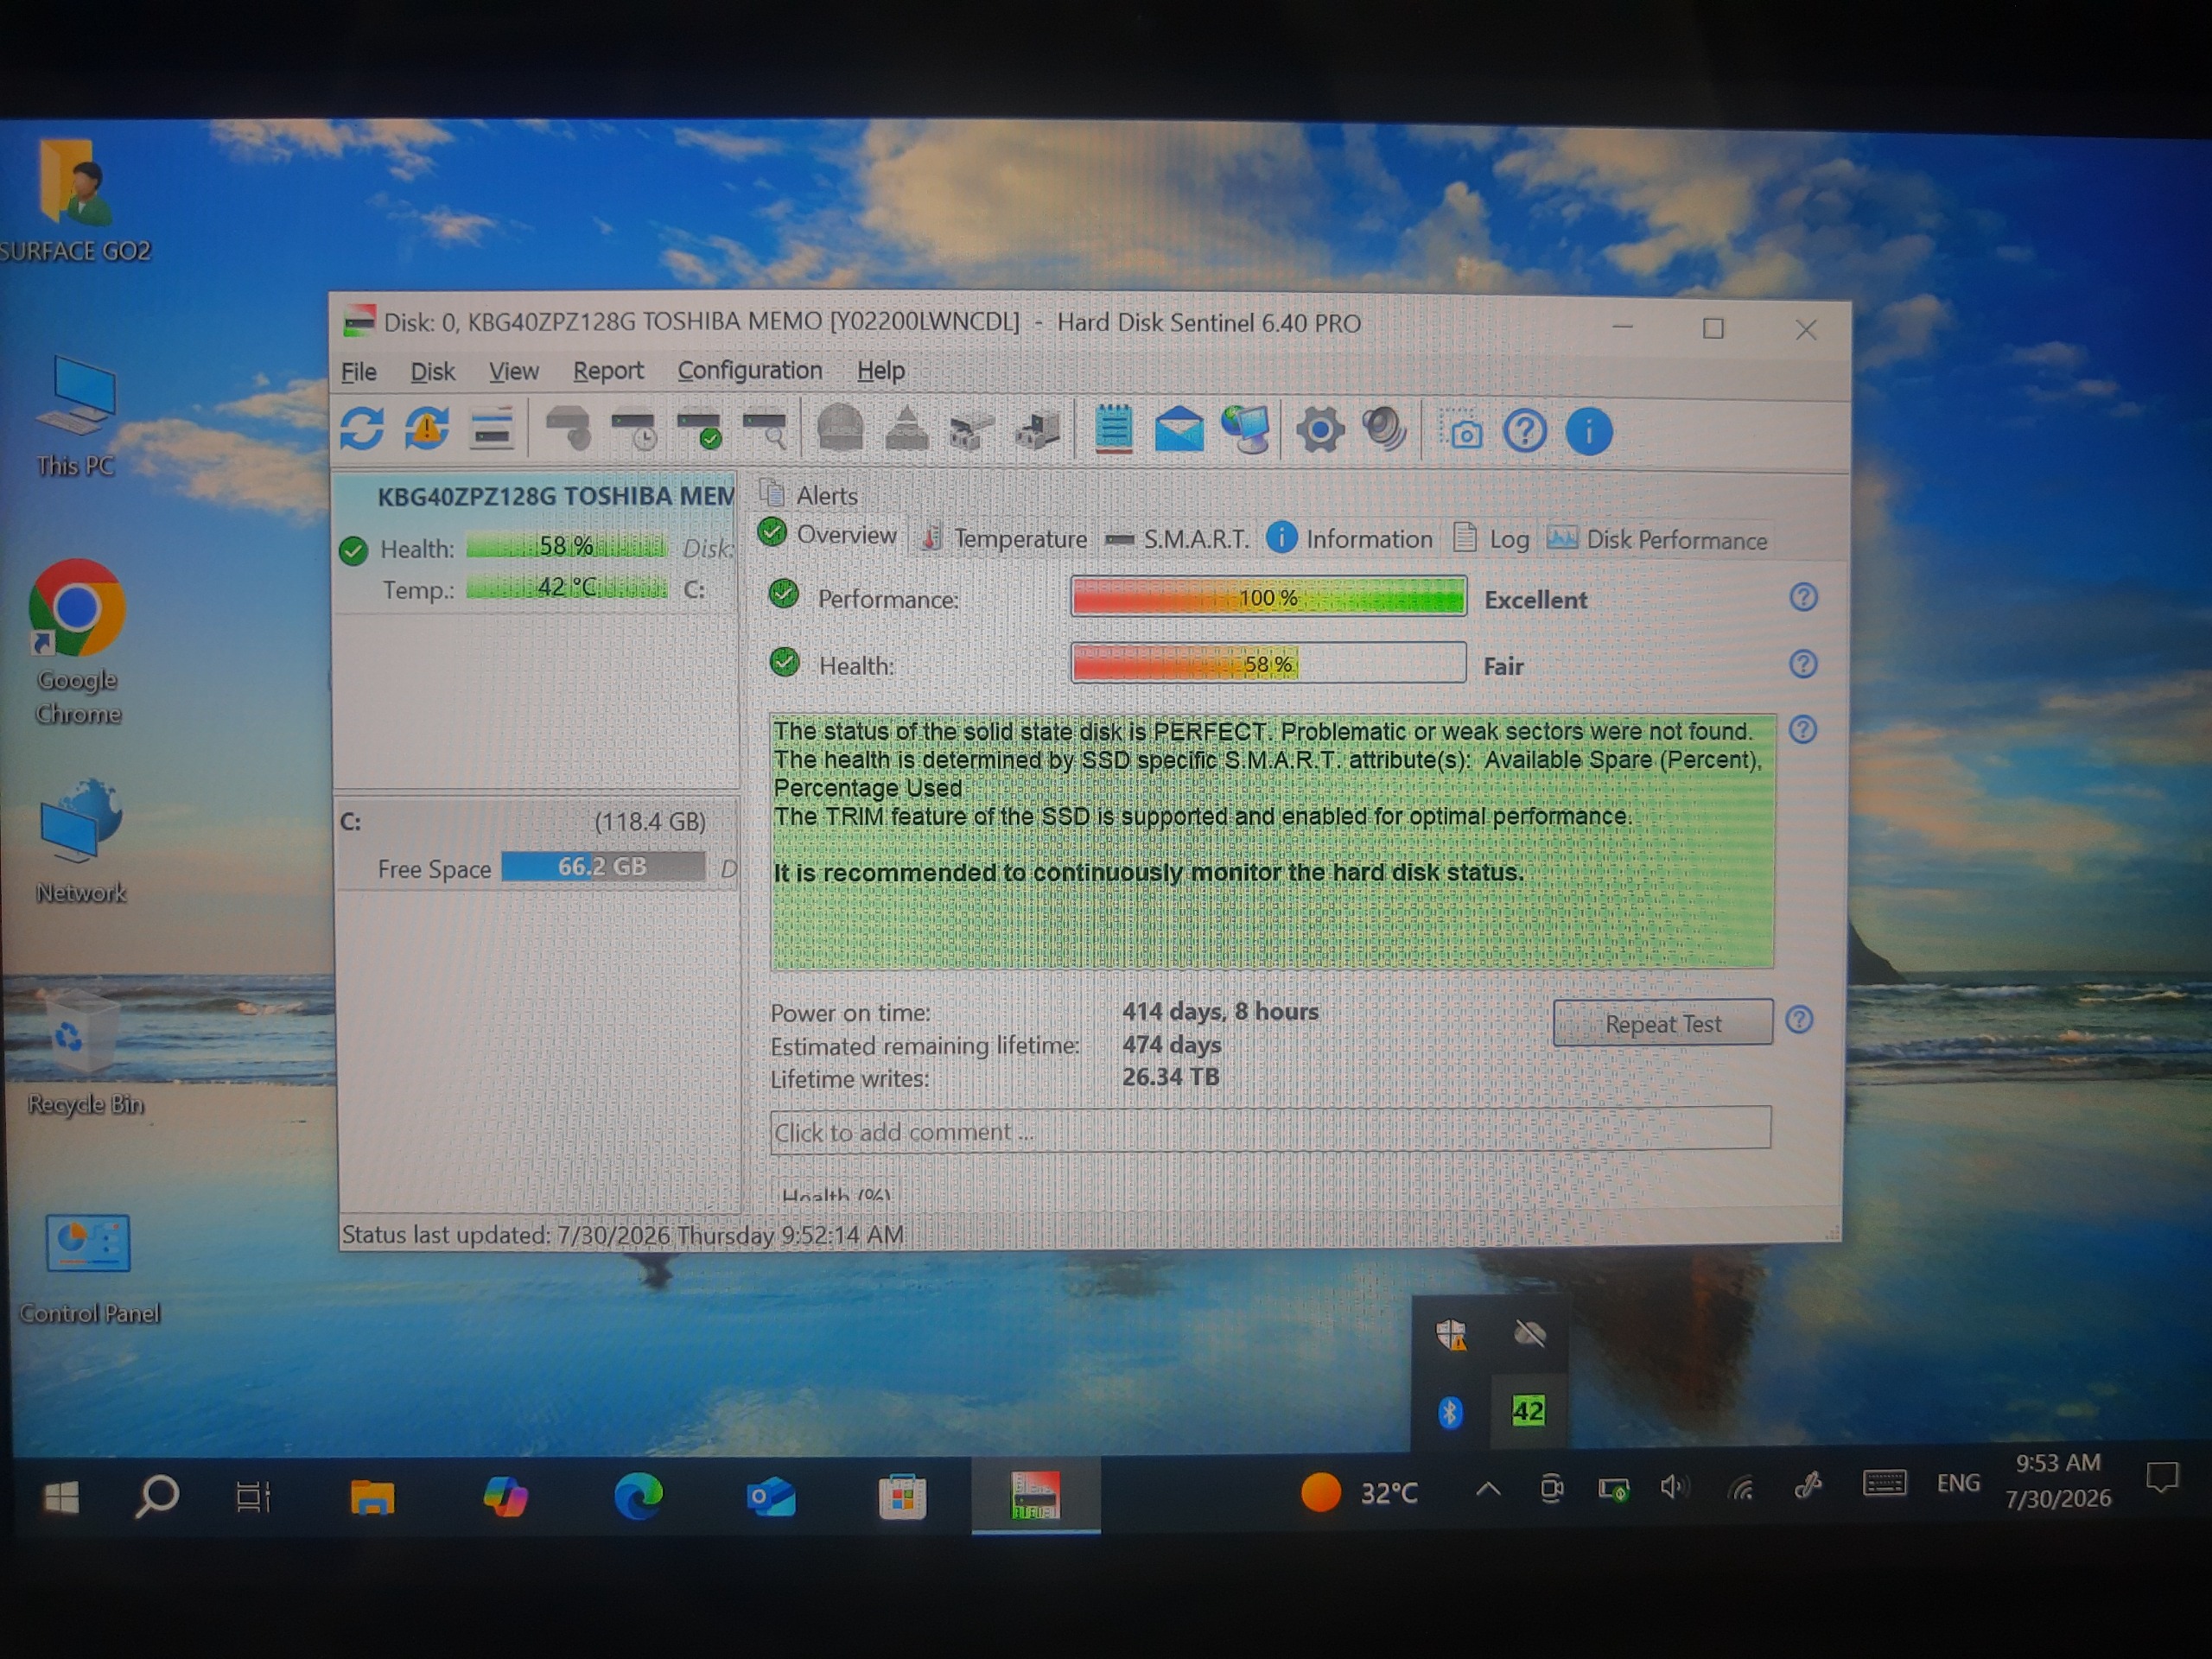Click the help icon beside Performance Excellent
The image size is (2212, 1659).
click(x=1802, y=598)
